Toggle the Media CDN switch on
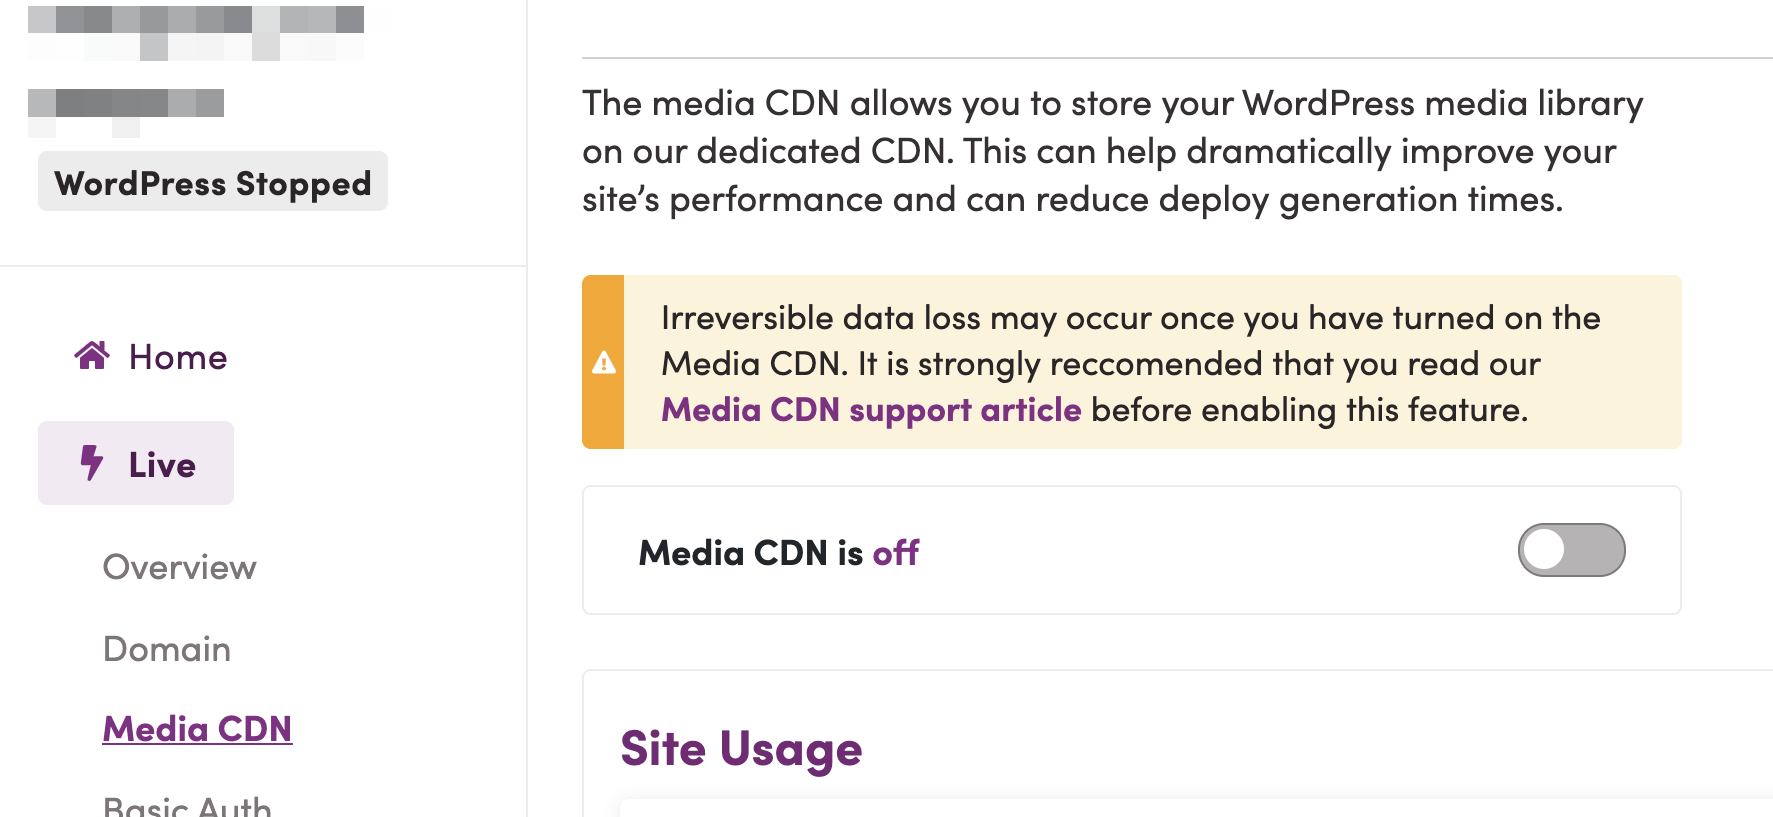Image resolution: width=1773 pixels, height=817 pixels. tap(1571, 550)
